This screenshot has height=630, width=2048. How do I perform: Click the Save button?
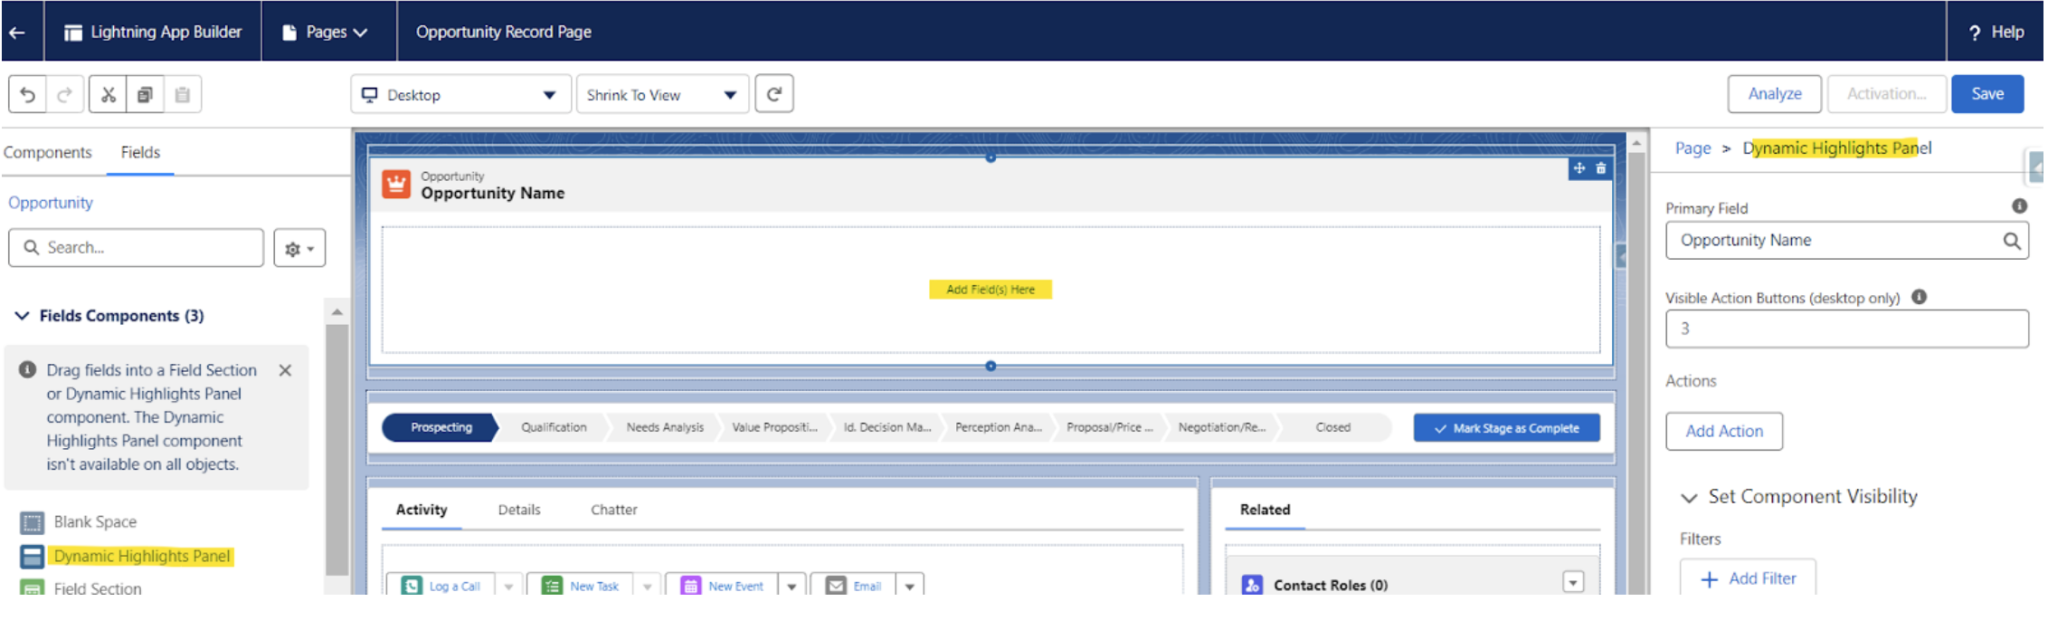(1986, 94)
